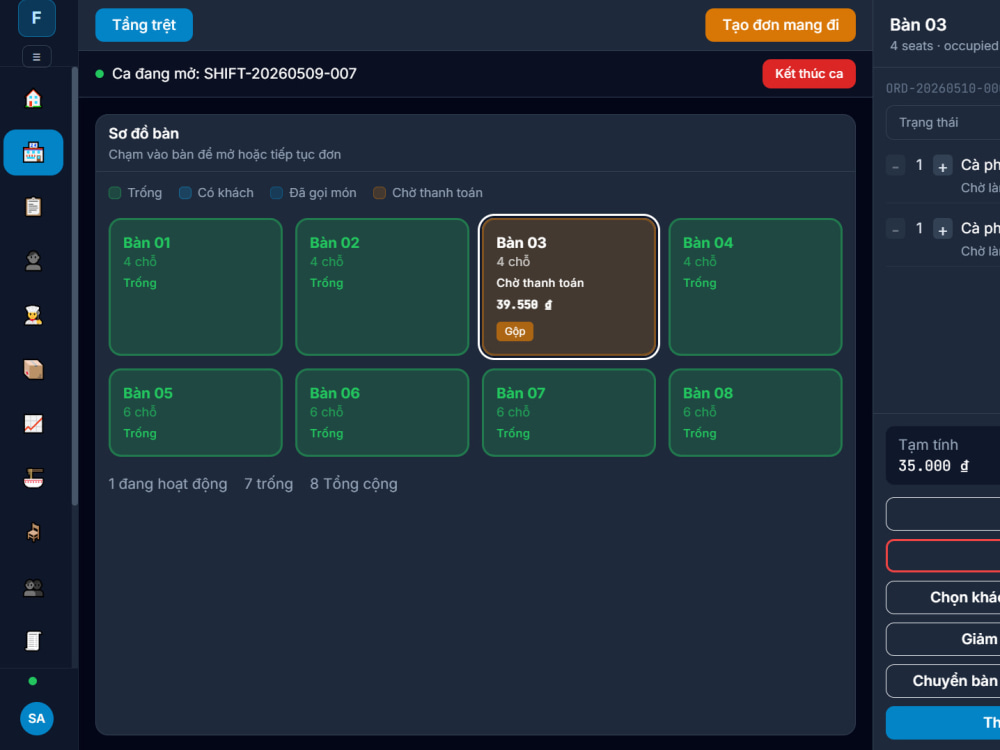The width and height of the screenshot is (1000, 750).
Task: Click the Trống legend swatch
Action: click(x=115, y=193)
